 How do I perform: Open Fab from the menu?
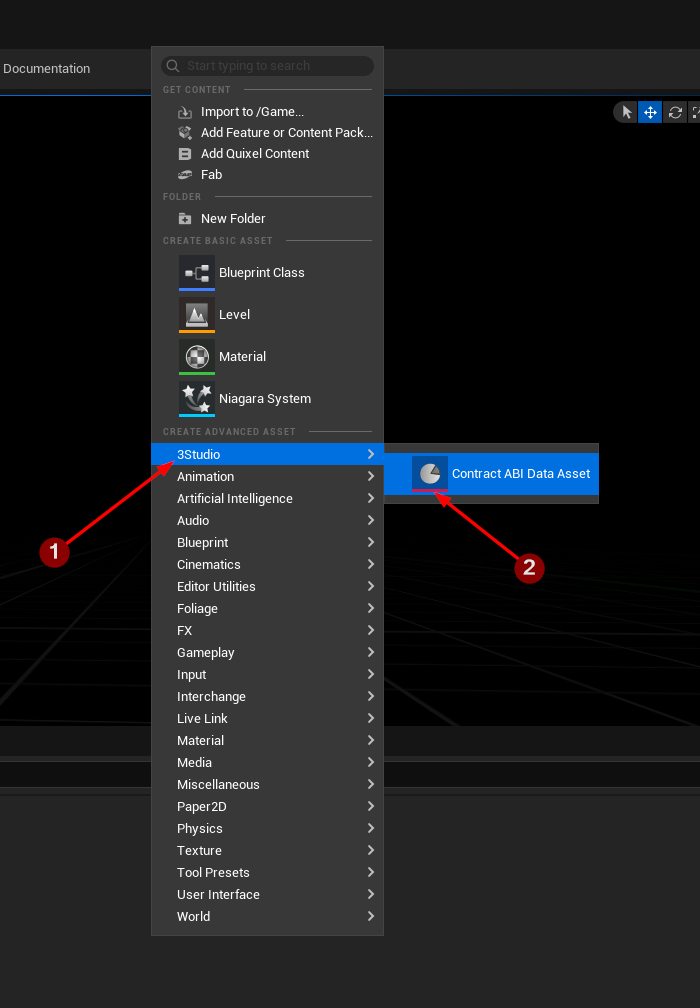tap(267, 175)
